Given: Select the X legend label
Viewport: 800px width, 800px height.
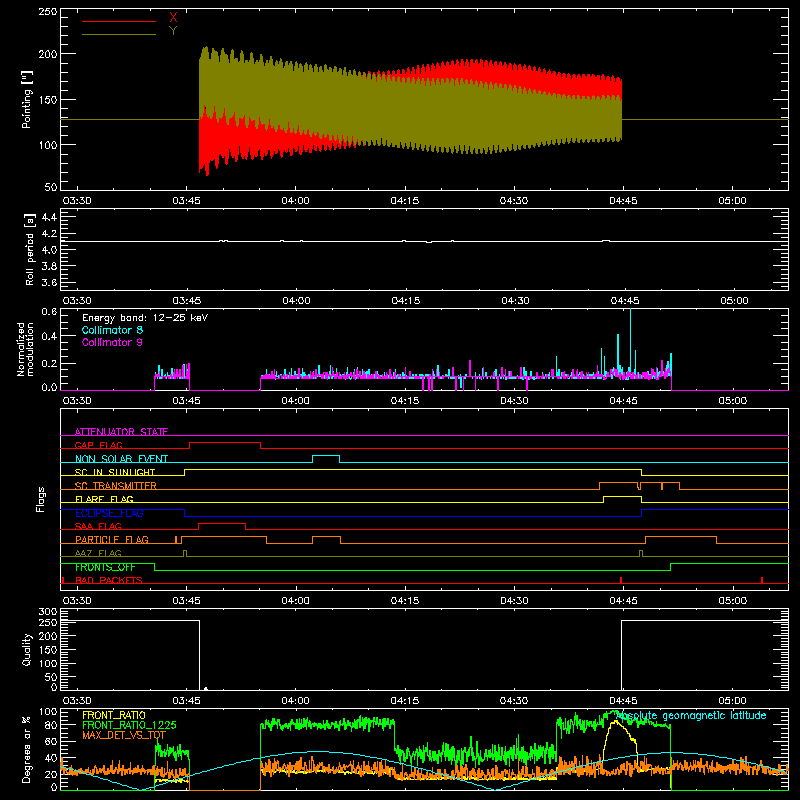Looking at the screenshot, I should [x=173, y=18].
